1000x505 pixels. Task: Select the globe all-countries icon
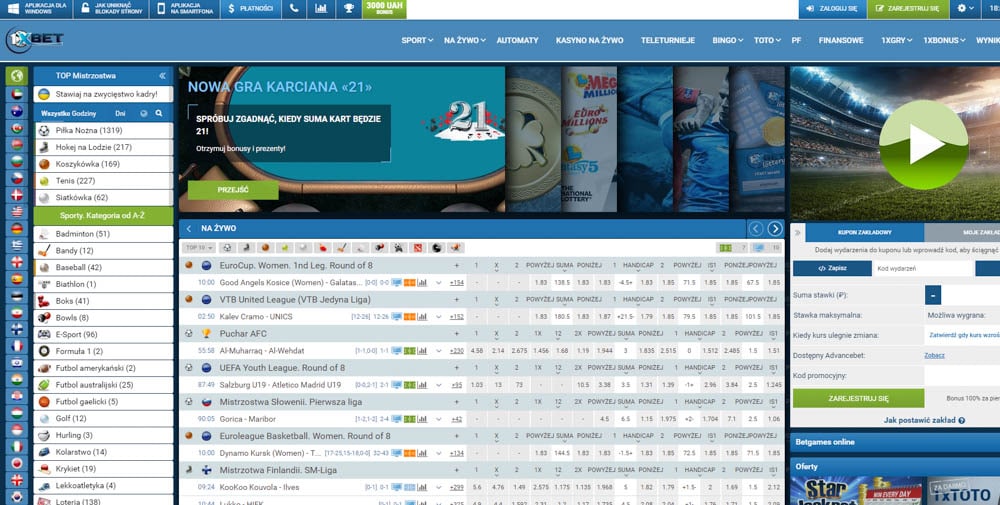[17, 76]
